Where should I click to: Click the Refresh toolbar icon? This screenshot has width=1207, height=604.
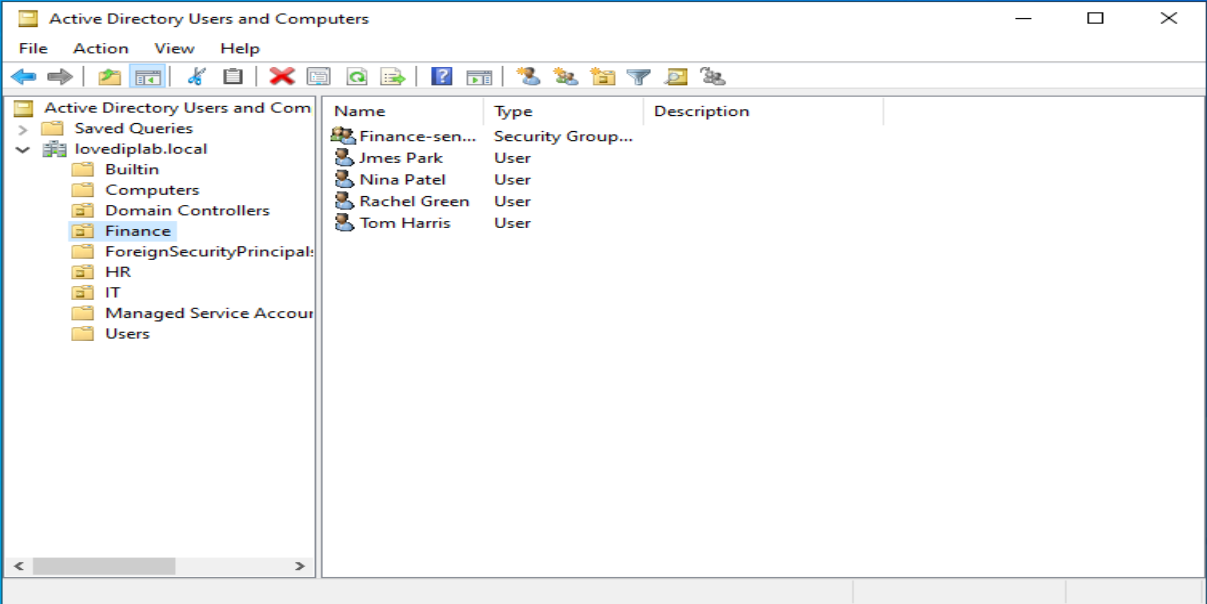click(x=356, y=77)
